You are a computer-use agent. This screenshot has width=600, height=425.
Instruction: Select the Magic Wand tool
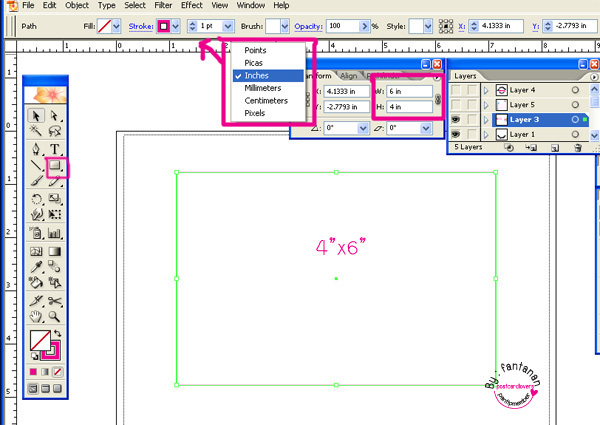point(36,131)
